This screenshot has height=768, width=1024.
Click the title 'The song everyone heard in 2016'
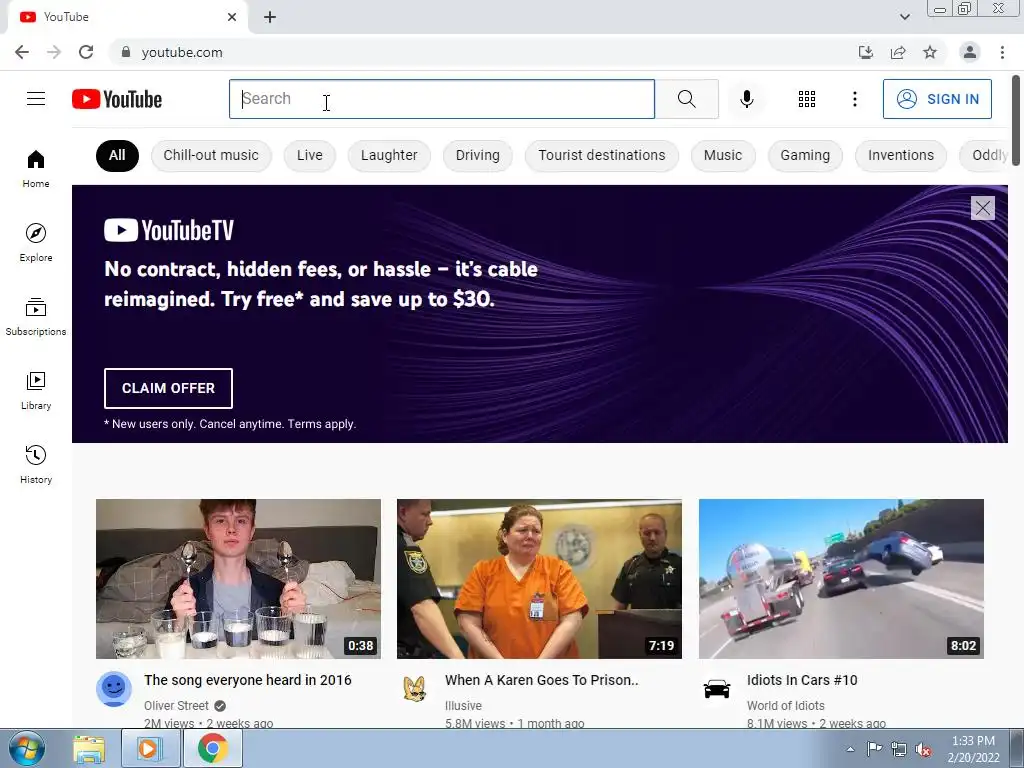pos(248,680)
